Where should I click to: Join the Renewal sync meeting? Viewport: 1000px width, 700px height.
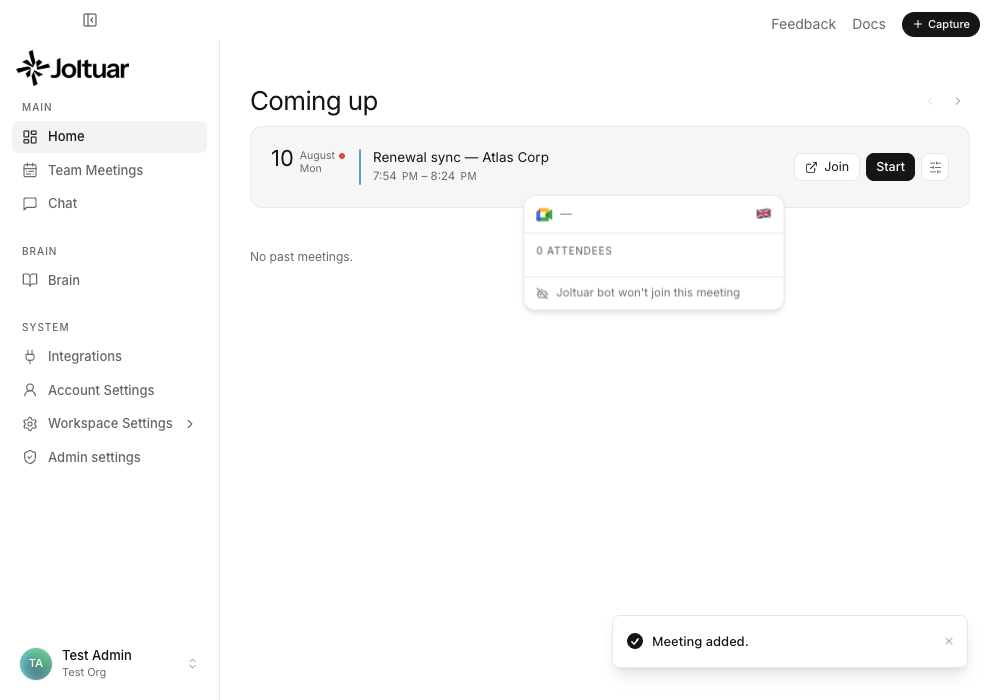click(827, 167)
